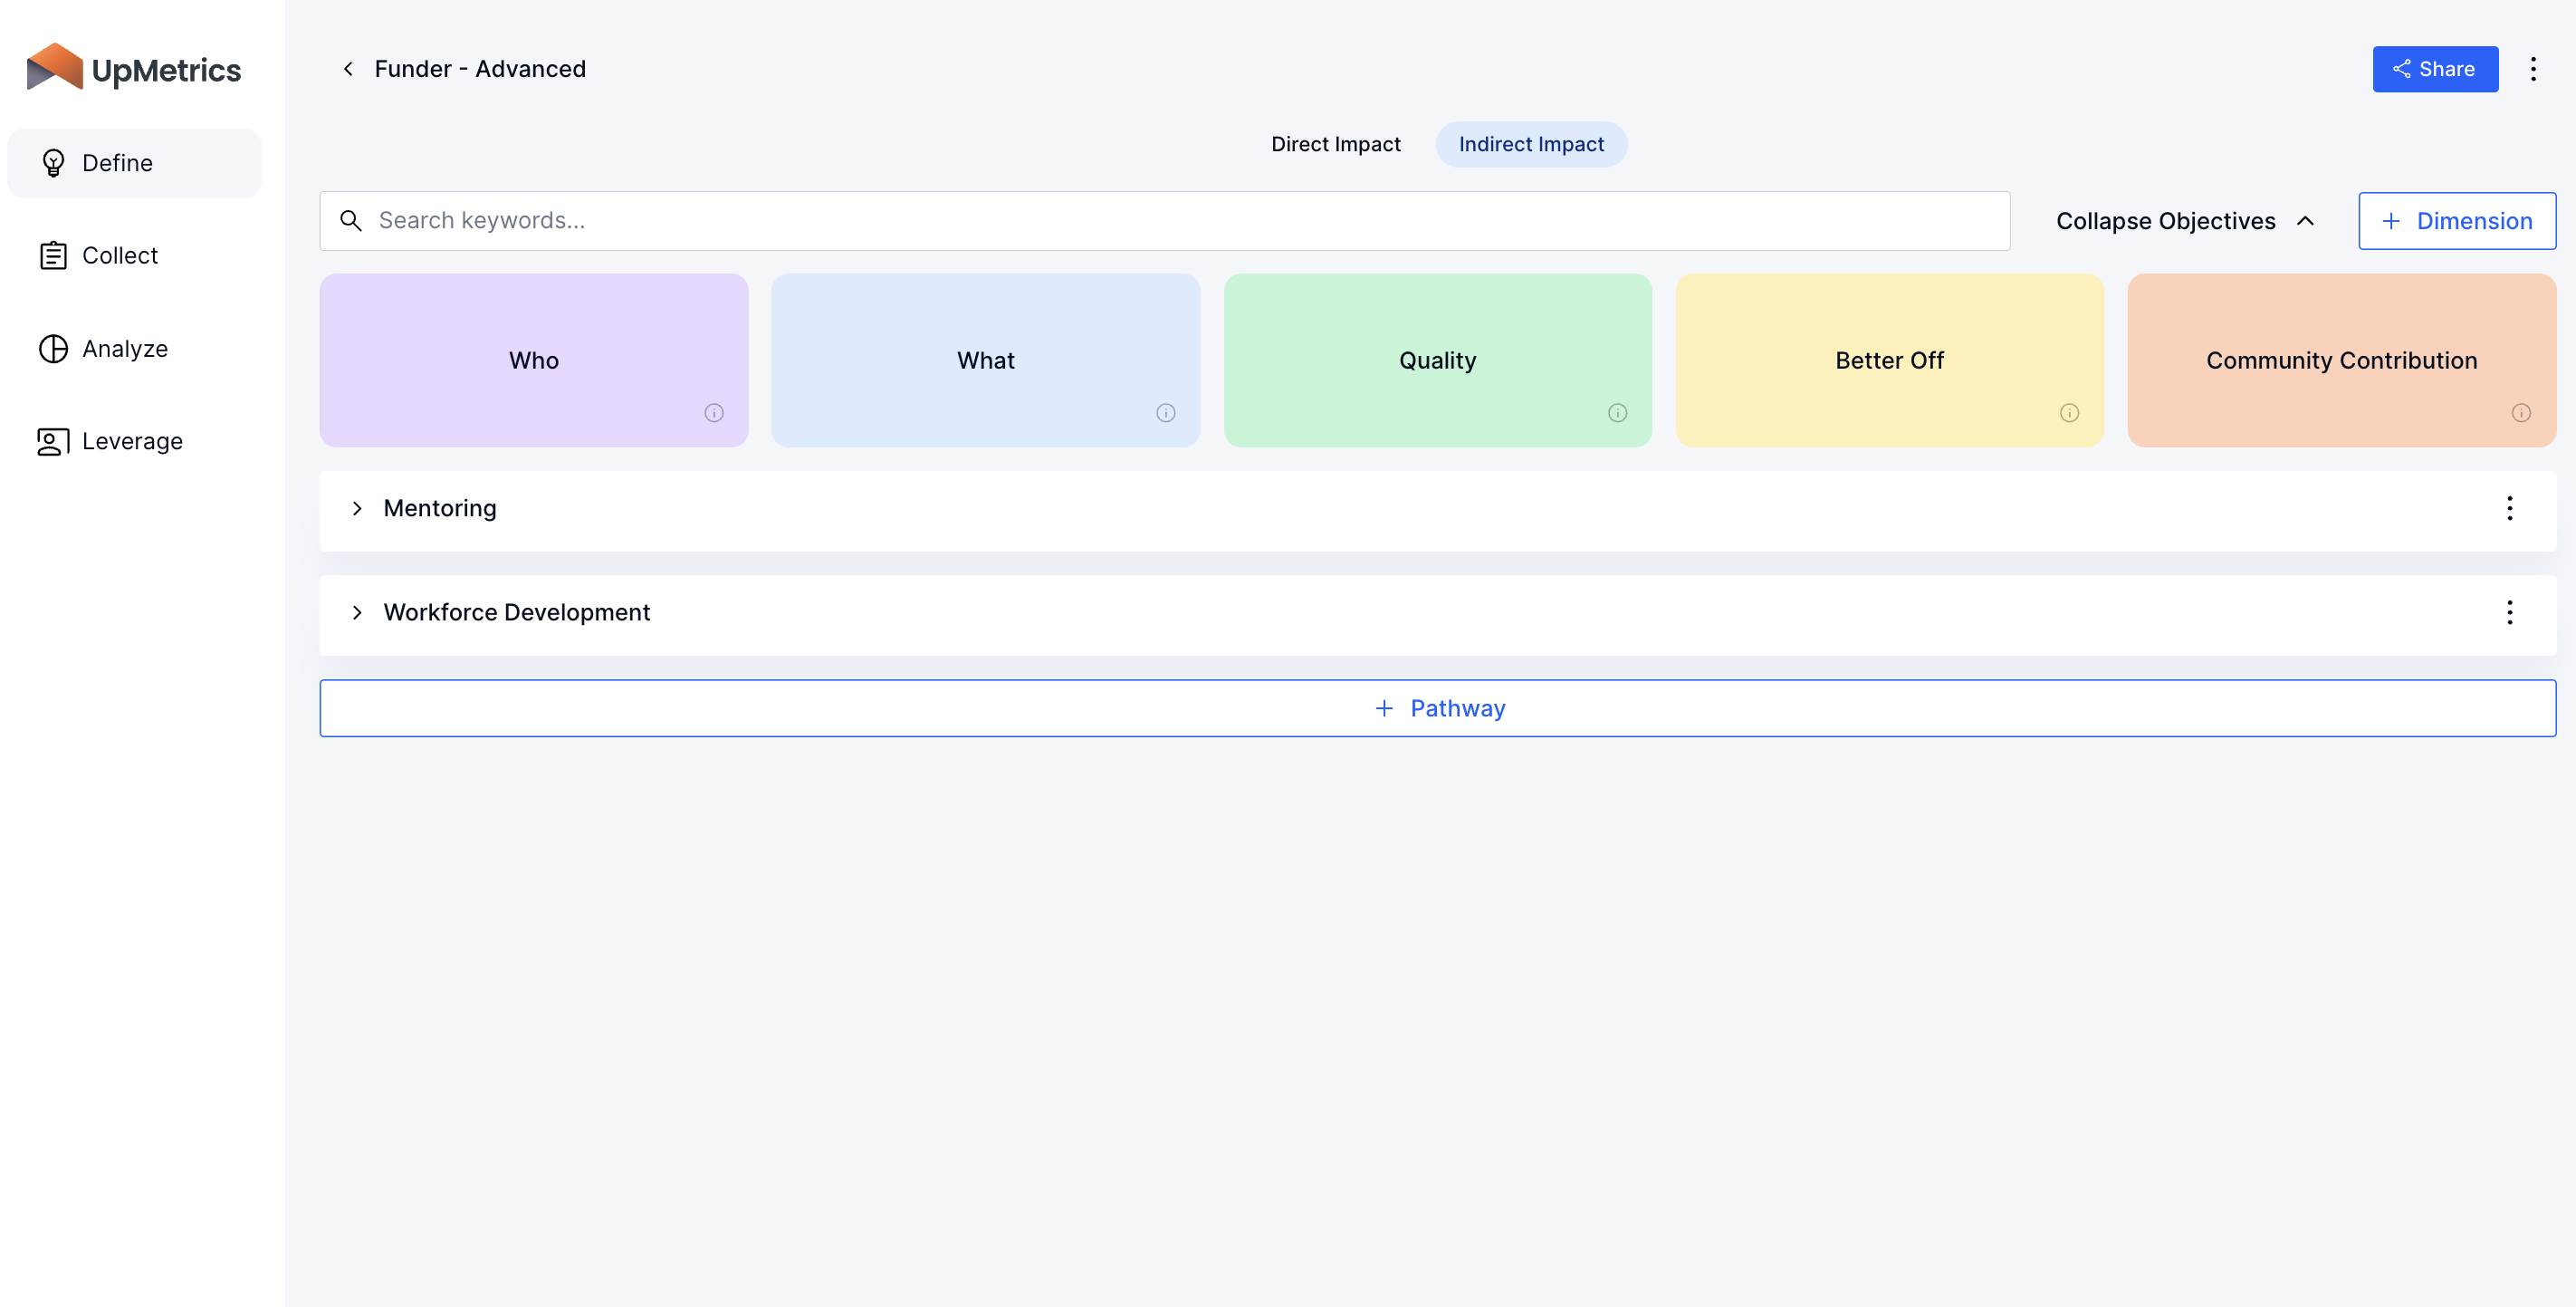Toggle the info indicator on the Quality dimension
Image resolution: width=2576 pixels, height=1307 pixels.
(x=1617, y=412)
